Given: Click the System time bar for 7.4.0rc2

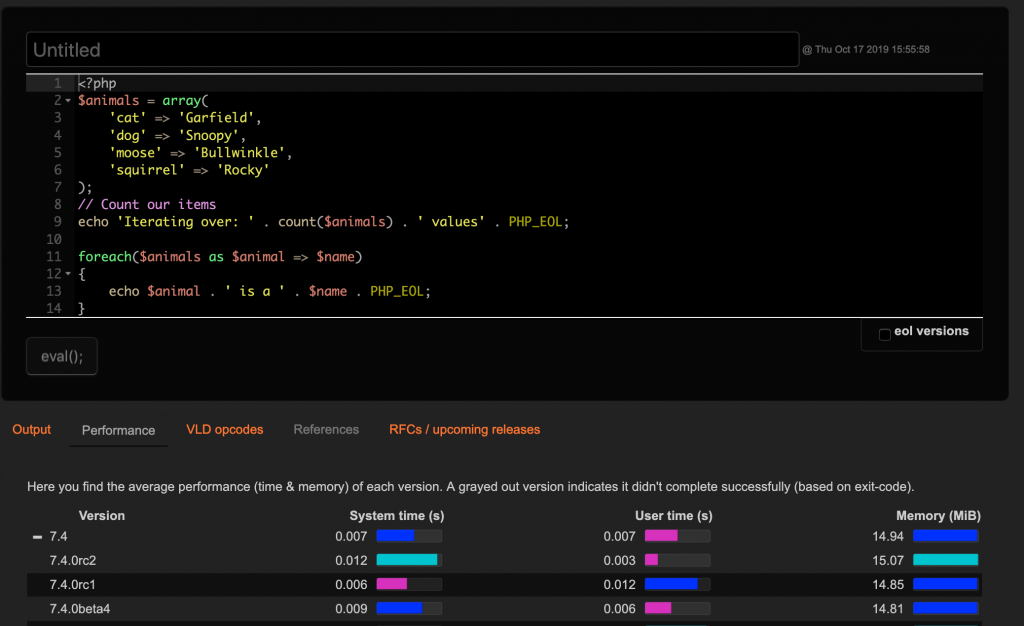Looking at the screenshot, I should coord(408,560).
